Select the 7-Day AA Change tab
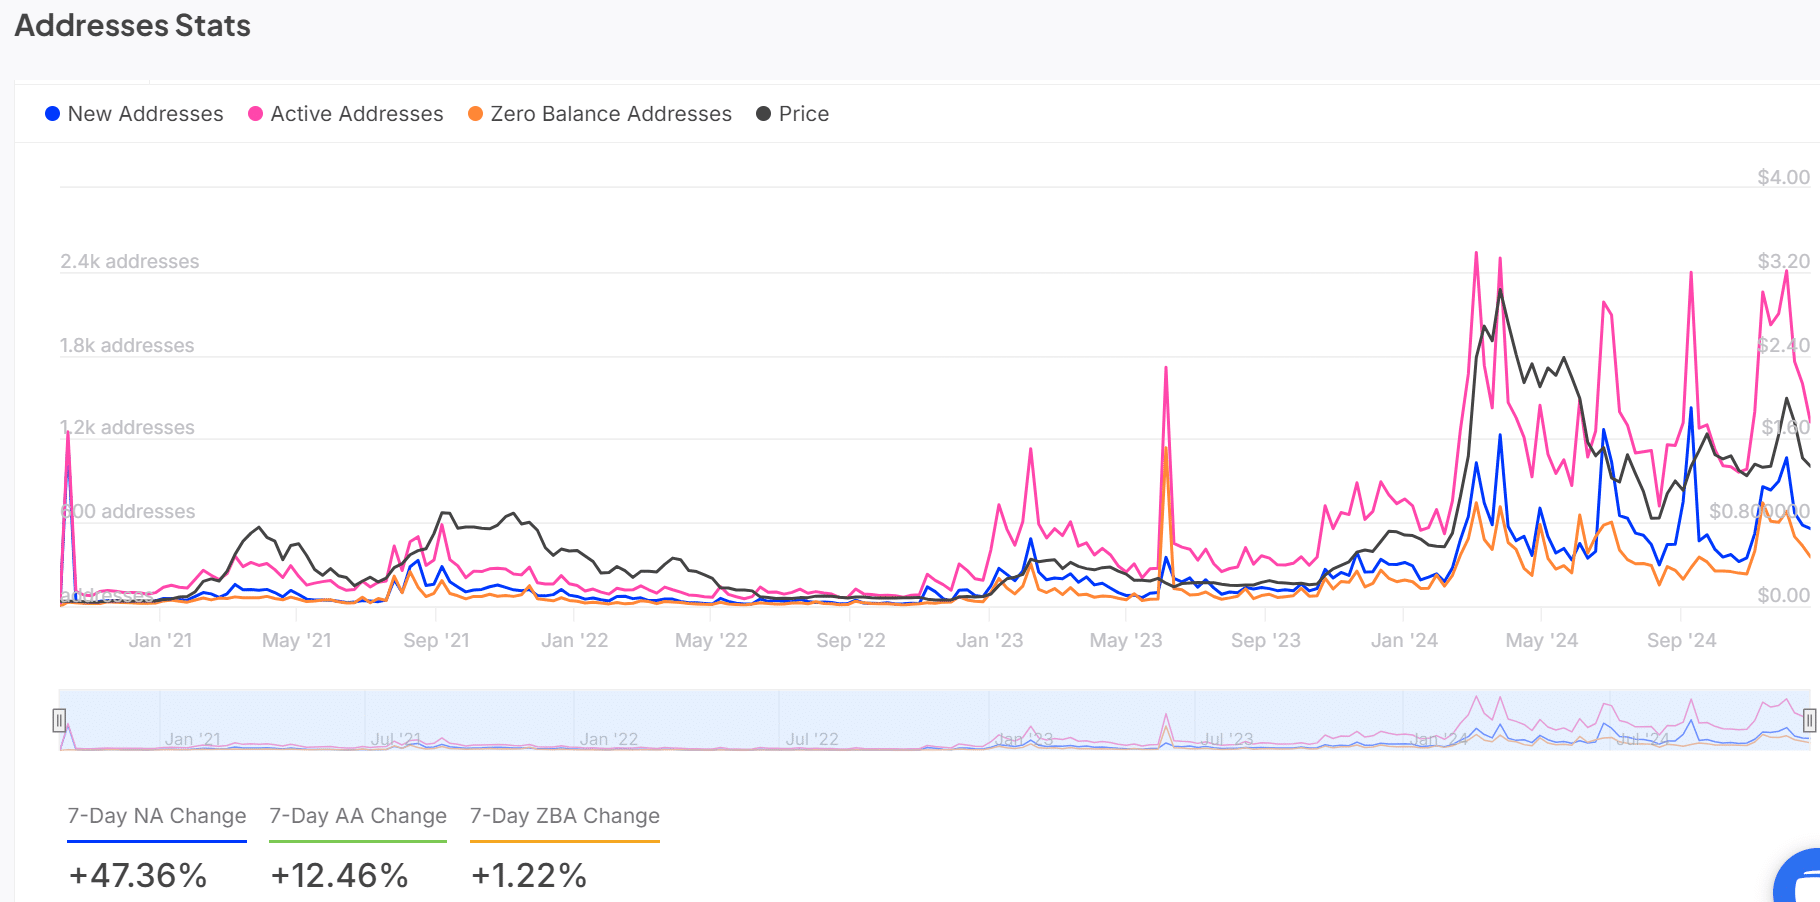 pyautogui.click(x=358, y=816)
